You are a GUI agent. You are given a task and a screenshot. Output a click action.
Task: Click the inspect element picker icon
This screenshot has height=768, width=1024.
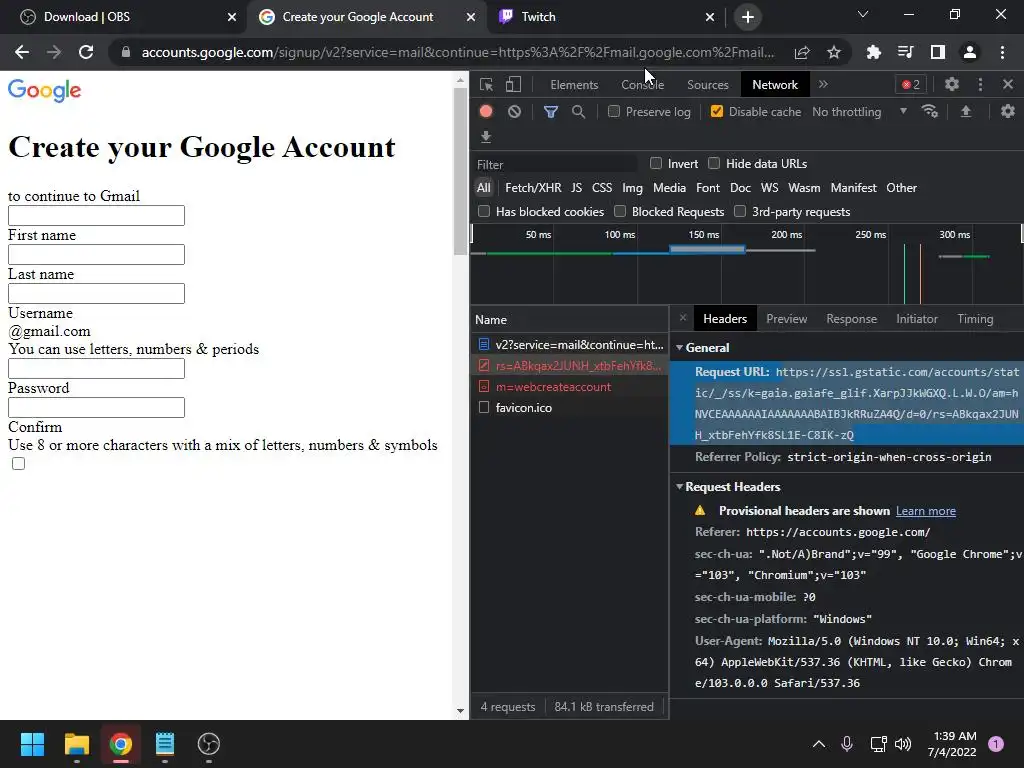pyautogui.click(x=486, y=84)
